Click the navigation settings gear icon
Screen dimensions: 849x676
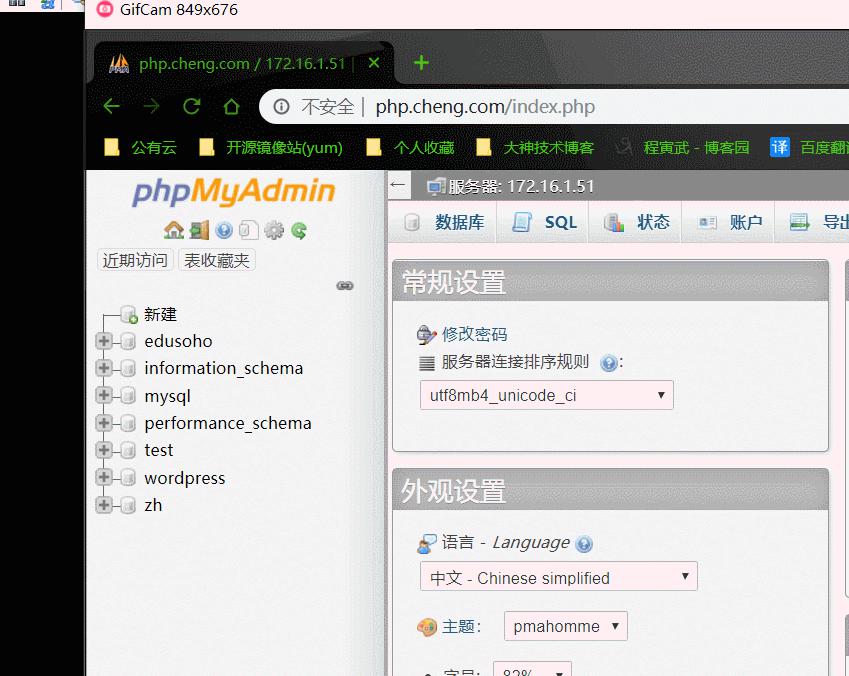[274, 230]
